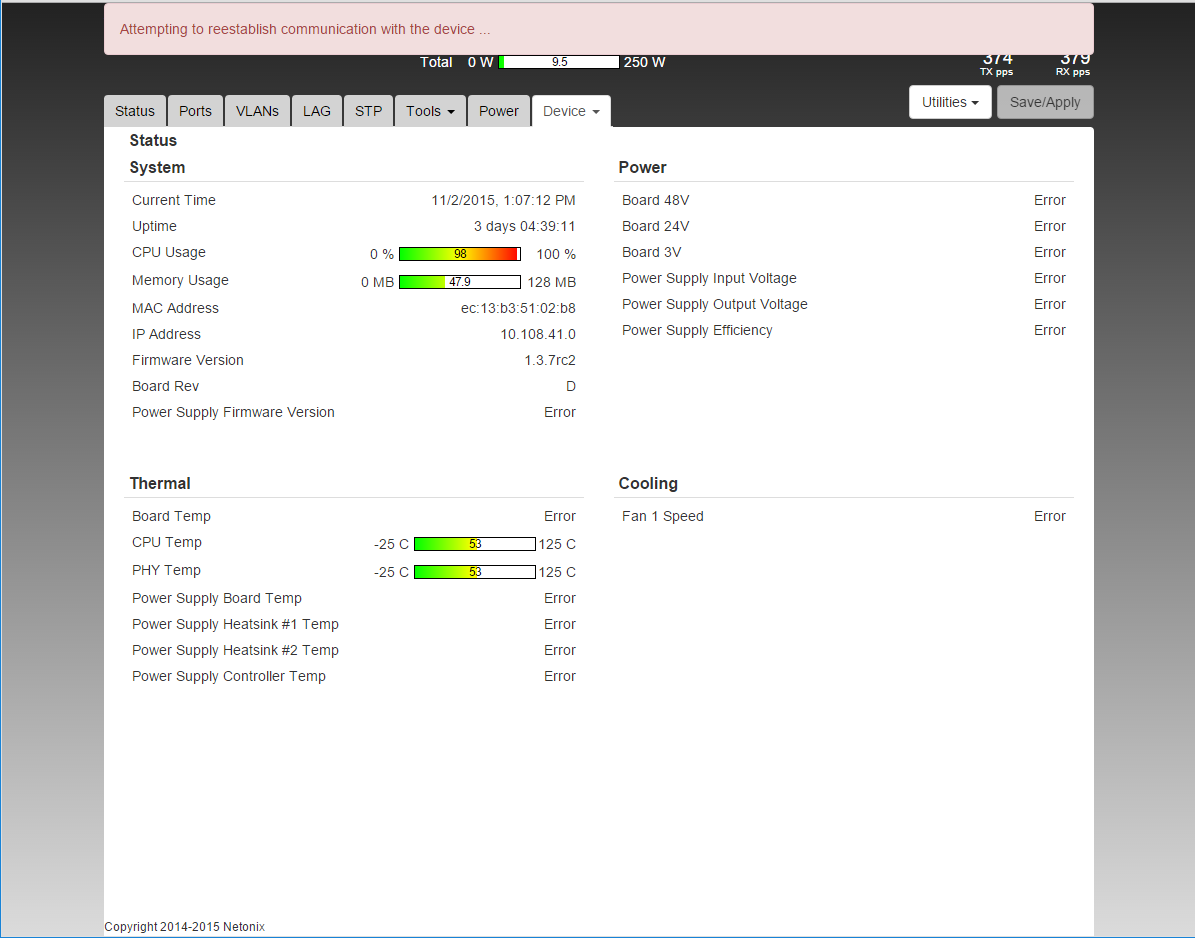The width and height of the screenshot is (1195, 938).
Task: Go to the LAG tab
Action: (317, 111)
